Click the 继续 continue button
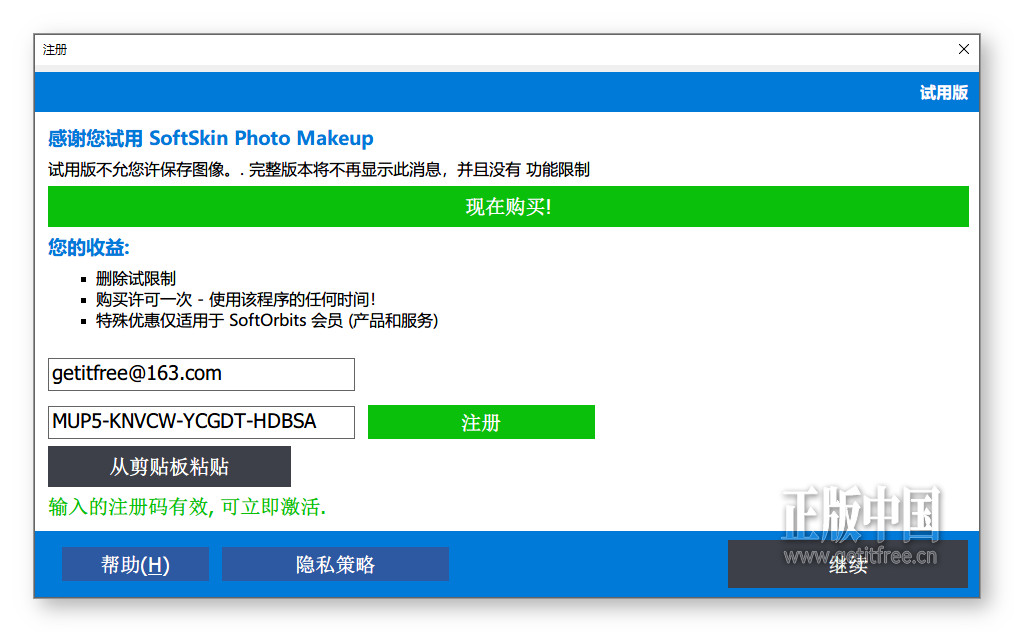This screenshot has width=1014, height=632. click(x=848, y=564)
